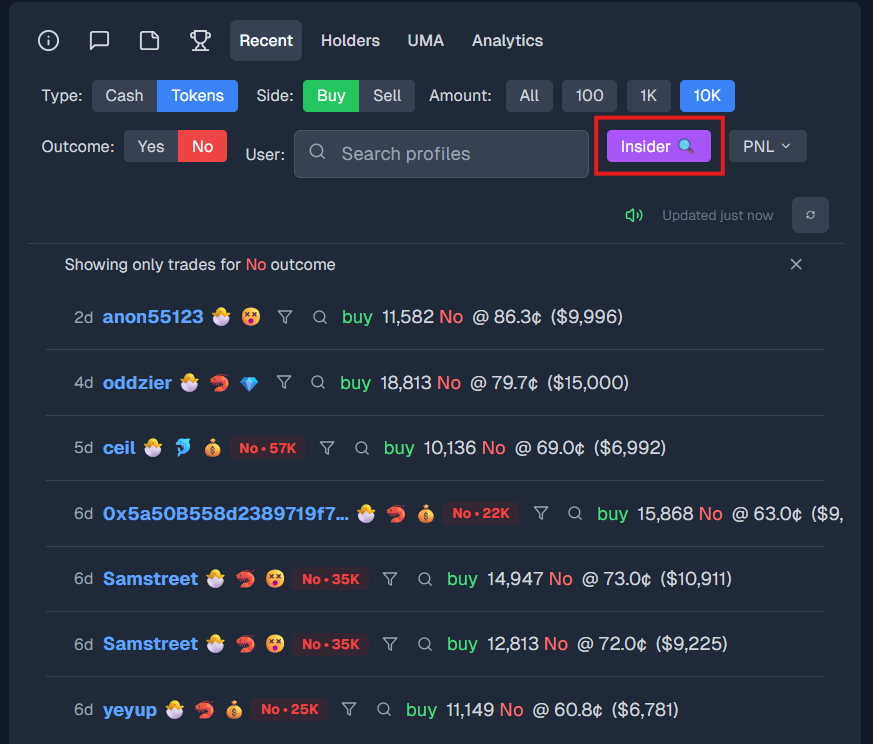
Task: Set Side filter to Sell
Action: coord(387,96)
